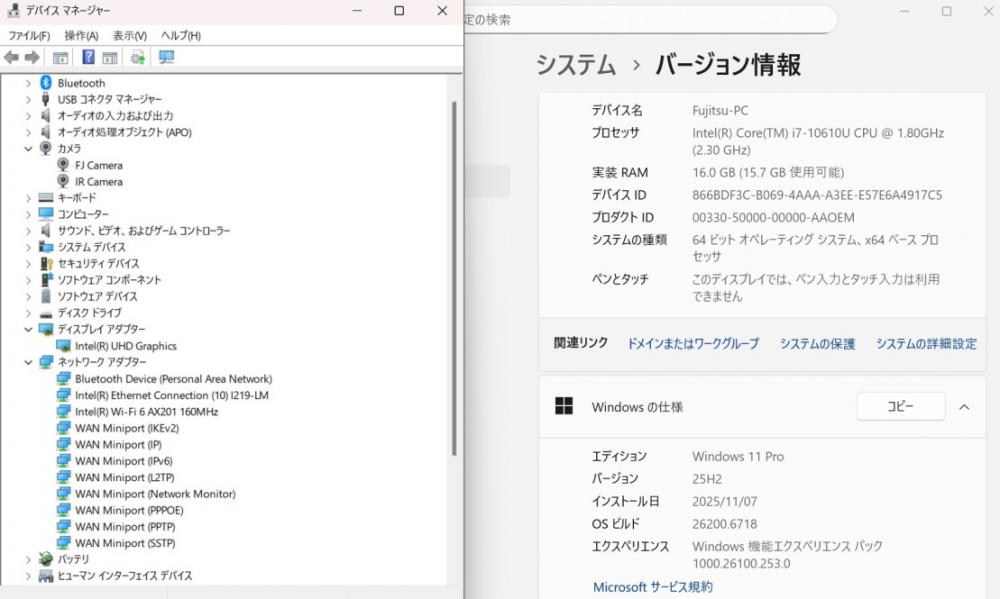Click the キーボード keyboard category icon
Image resolution: width=1000 pixels, height=599 pixels.
[x=45, y=198]
